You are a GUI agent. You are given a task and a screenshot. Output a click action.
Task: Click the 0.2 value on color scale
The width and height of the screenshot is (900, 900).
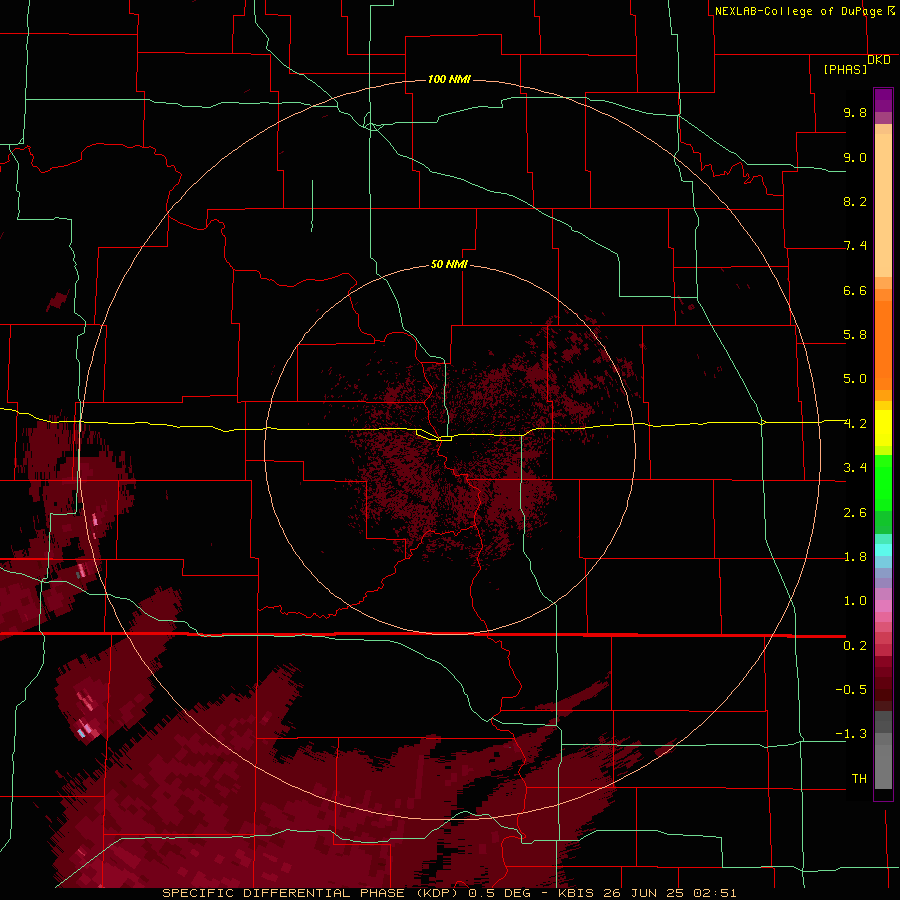tap(855, 646)
